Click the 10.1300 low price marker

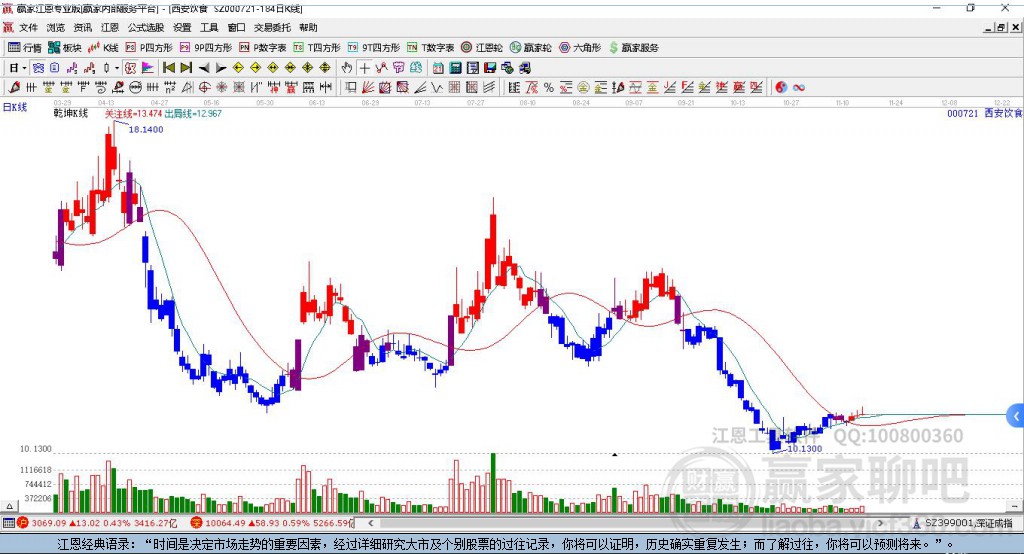click(805, 449)
